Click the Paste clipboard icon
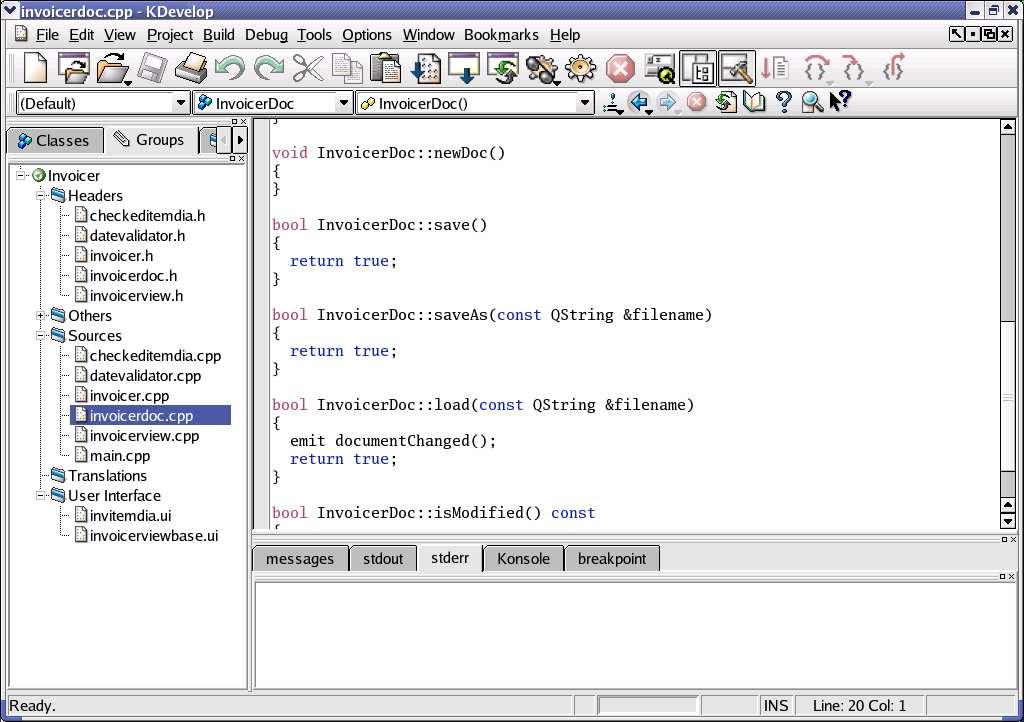 coord(385,68)
